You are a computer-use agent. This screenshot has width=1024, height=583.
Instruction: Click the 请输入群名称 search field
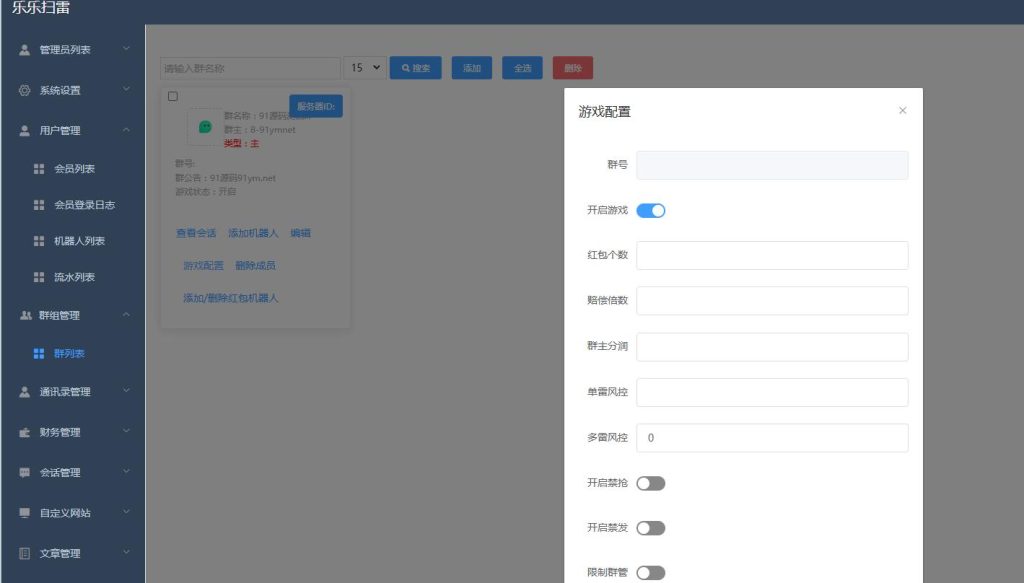(x=248, y=67)
